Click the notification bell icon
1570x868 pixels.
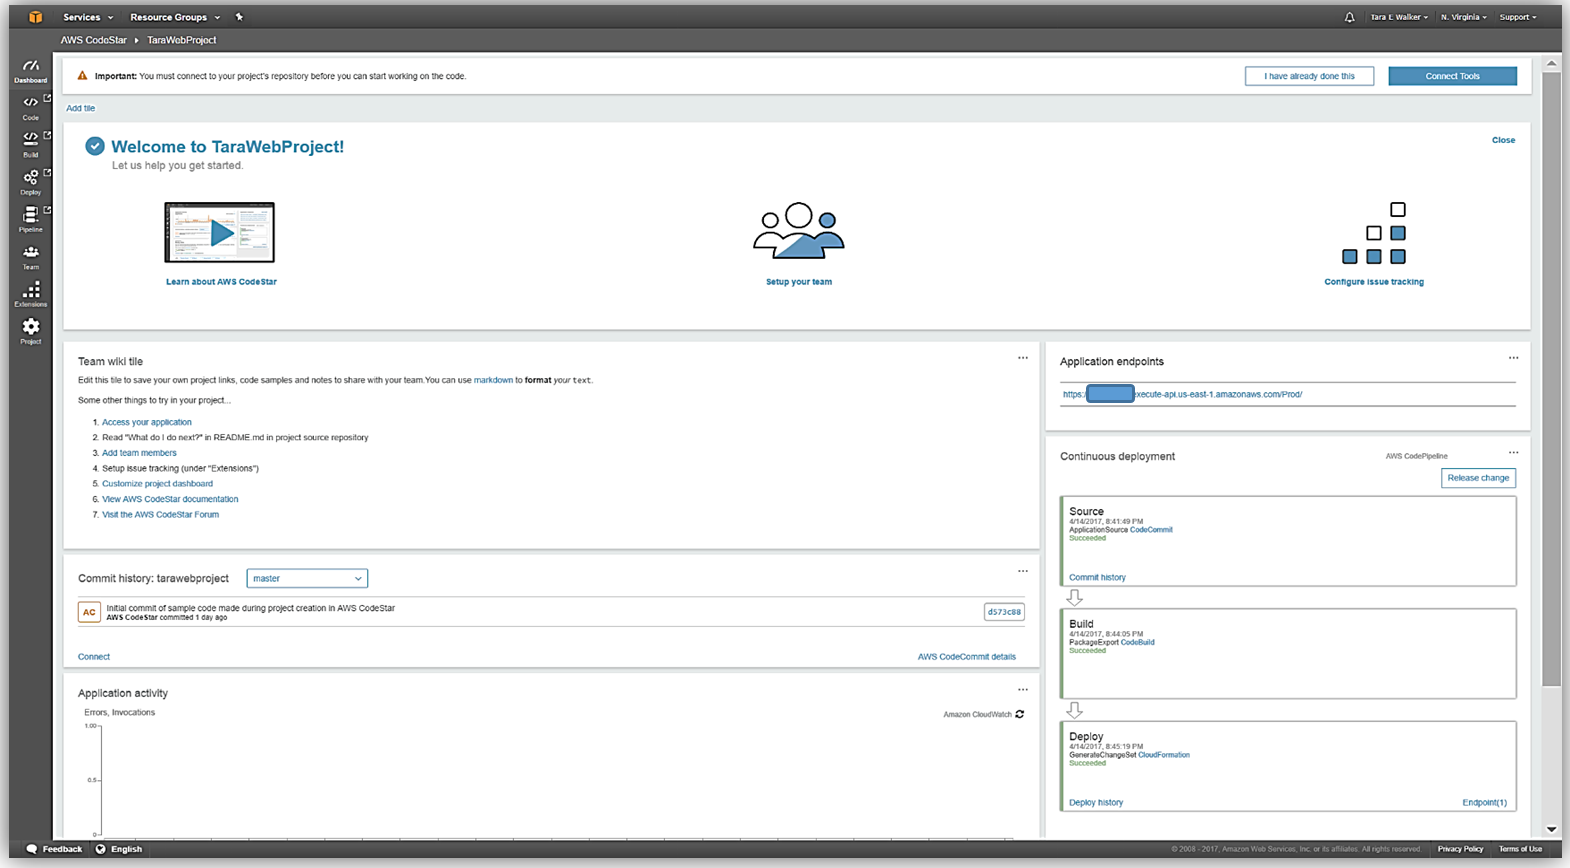click(1349, 17)
